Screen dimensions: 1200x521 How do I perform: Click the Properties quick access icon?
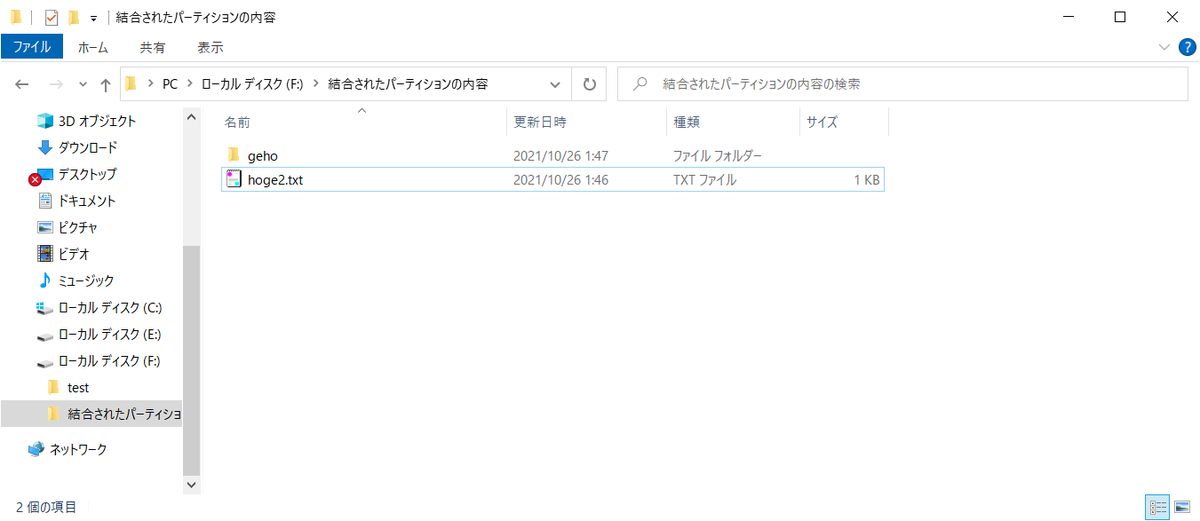[52, 17]
